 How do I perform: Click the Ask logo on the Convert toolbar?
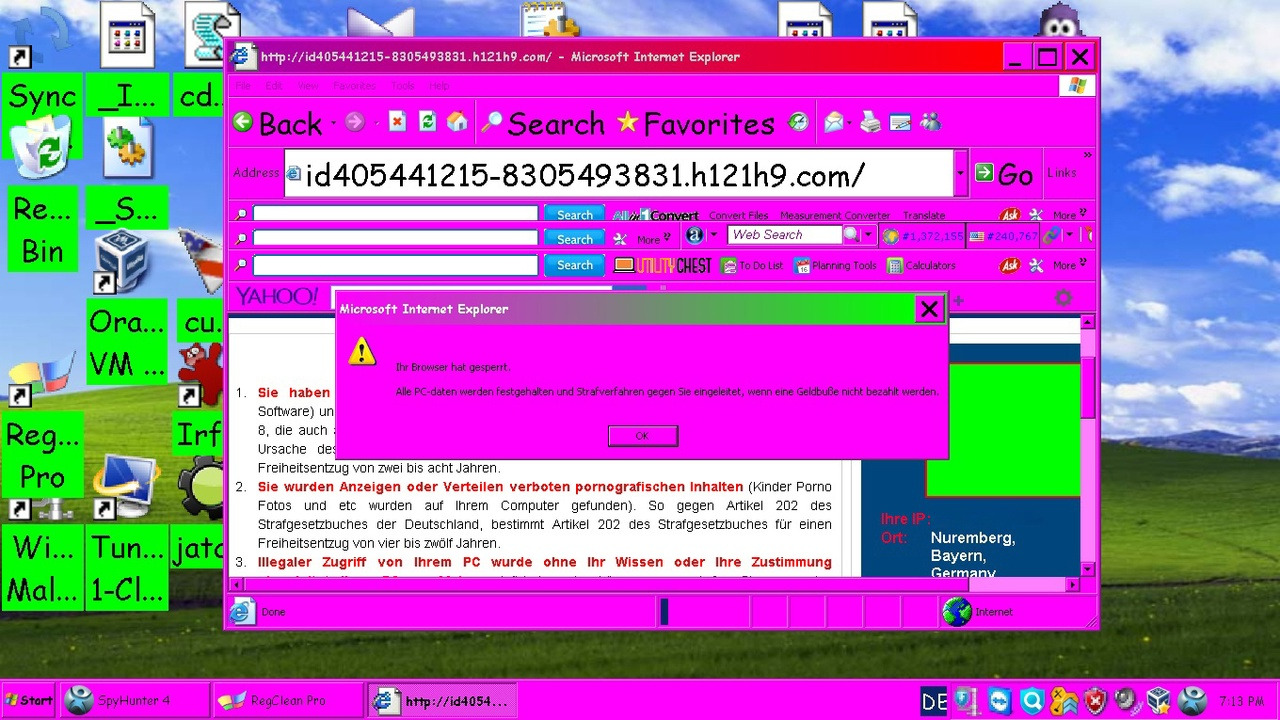tap(1010, 215)
